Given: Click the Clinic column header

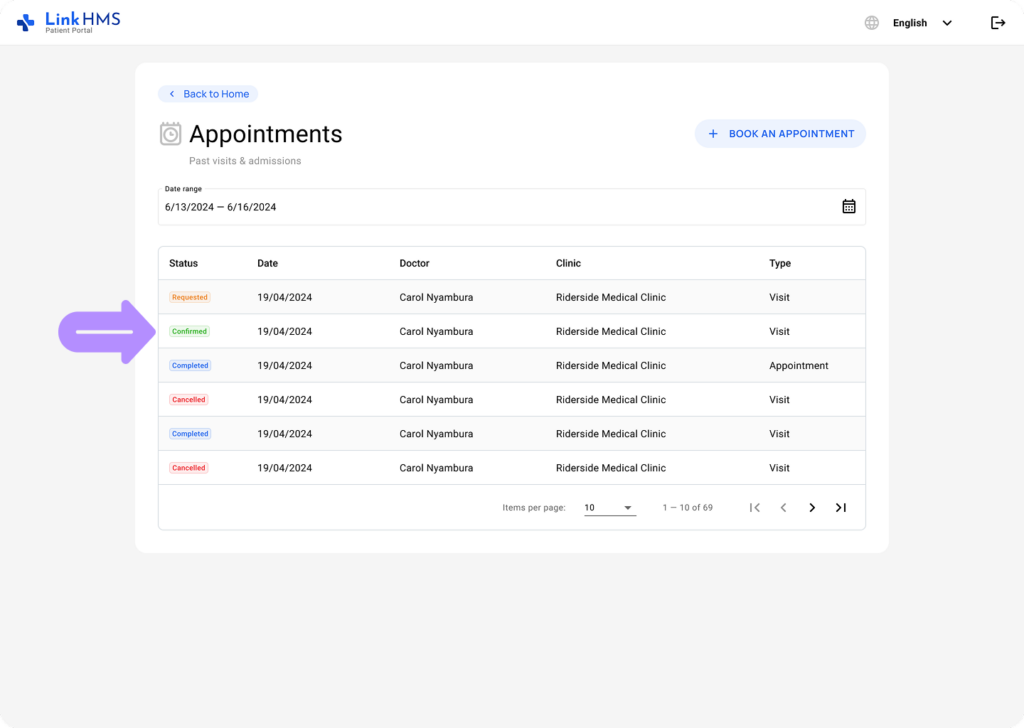Looking at the screenshot, I should (568, 263).
